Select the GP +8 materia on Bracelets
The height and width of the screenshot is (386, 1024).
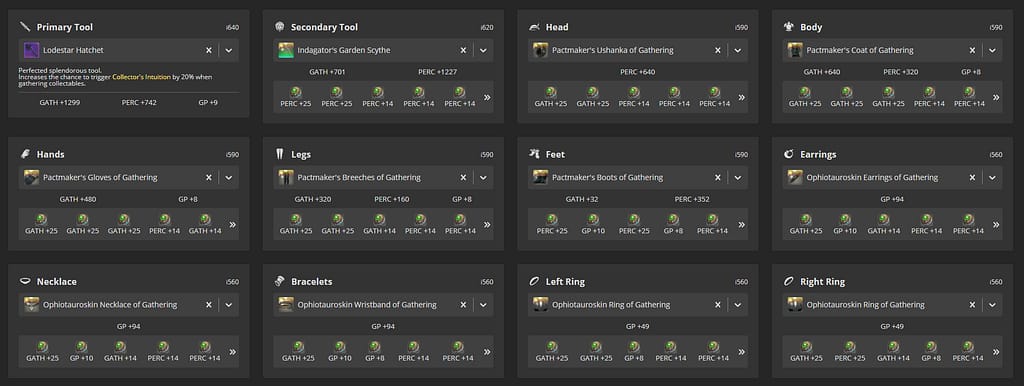pyautogui.click(x=375, y=351)
